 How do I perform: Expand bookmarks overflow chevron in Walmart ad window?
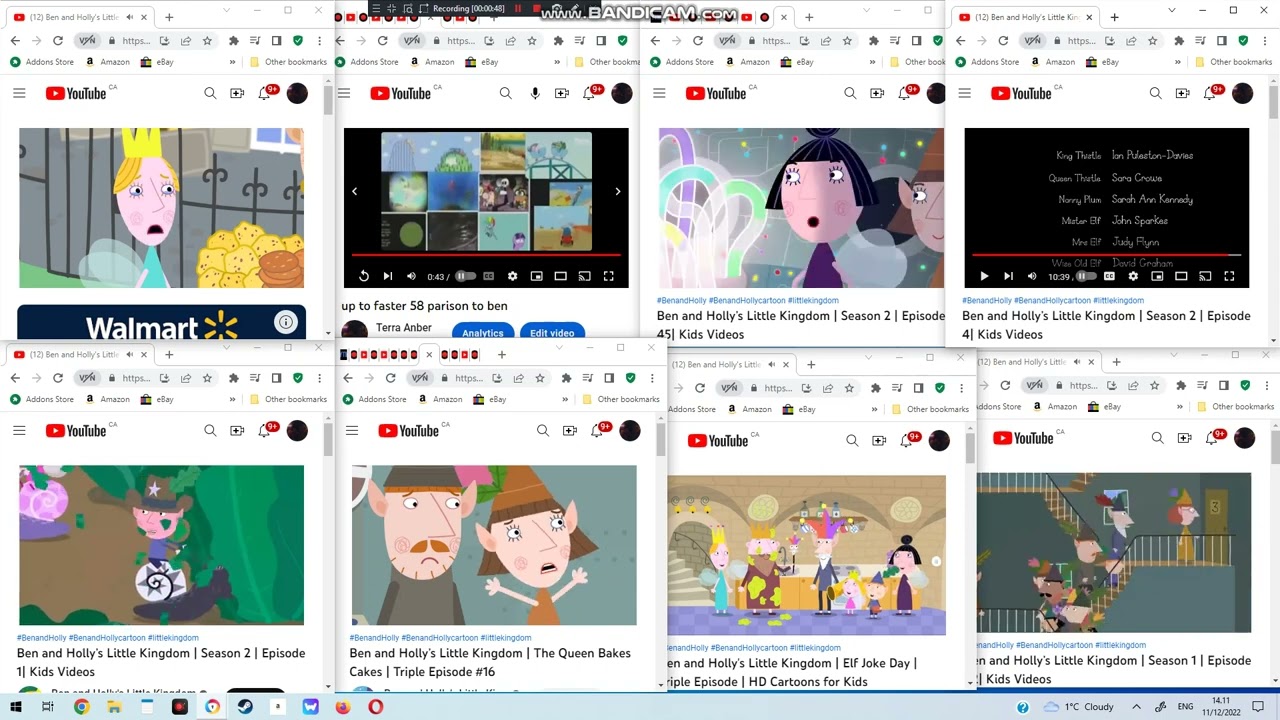pyautogui.click(x=232, y=62)
